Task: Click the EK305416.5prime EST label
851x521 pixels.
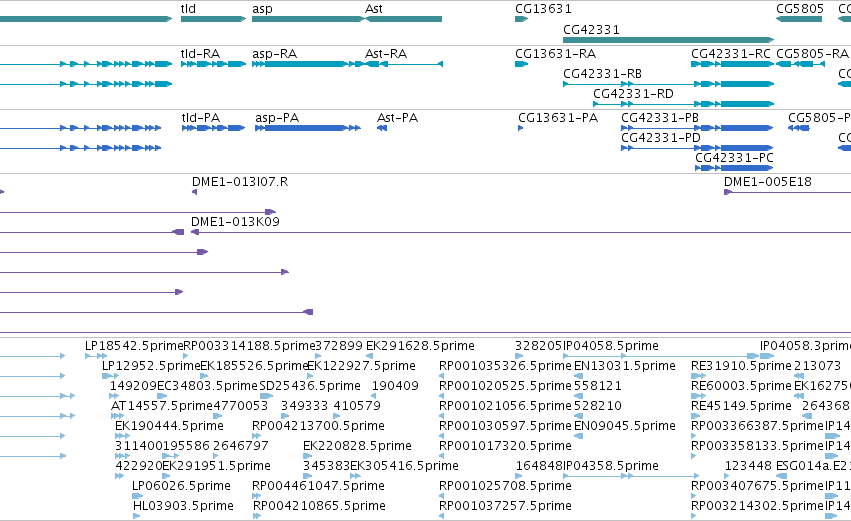Action: click(x=404, y=466)
